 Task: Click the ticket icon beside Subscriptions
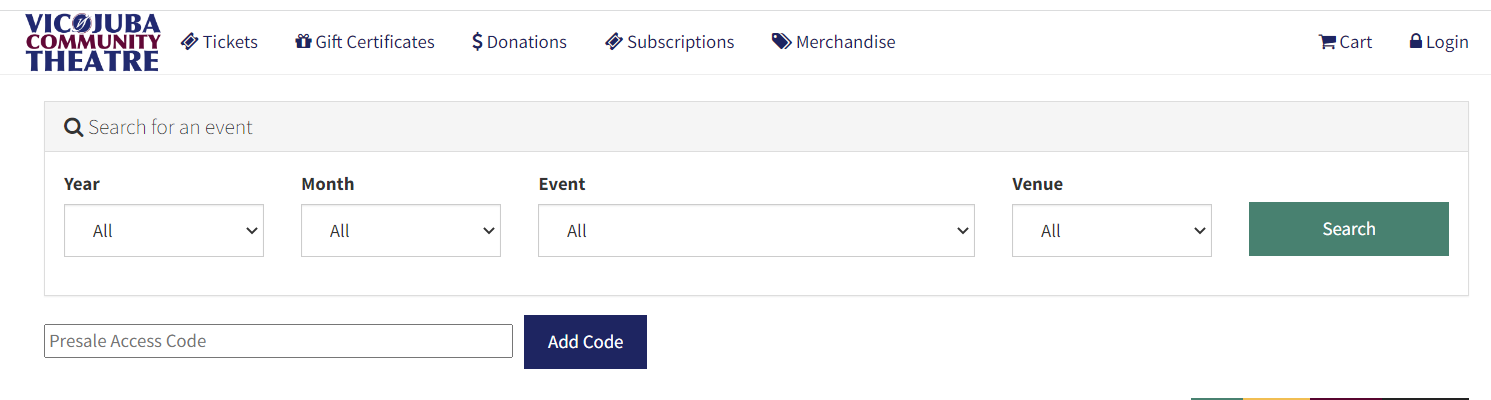(x=614, y=41)
